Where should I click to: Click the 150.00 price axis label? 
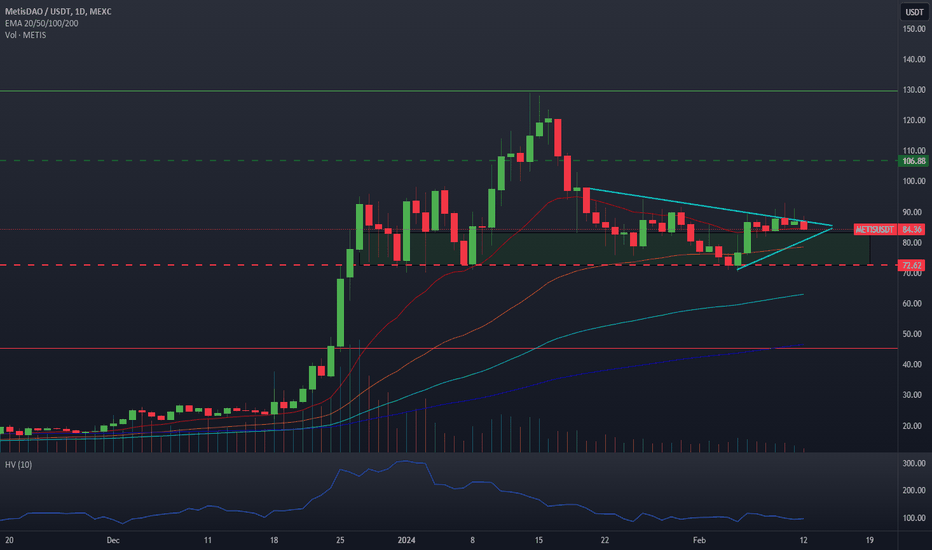click(914, 29)
